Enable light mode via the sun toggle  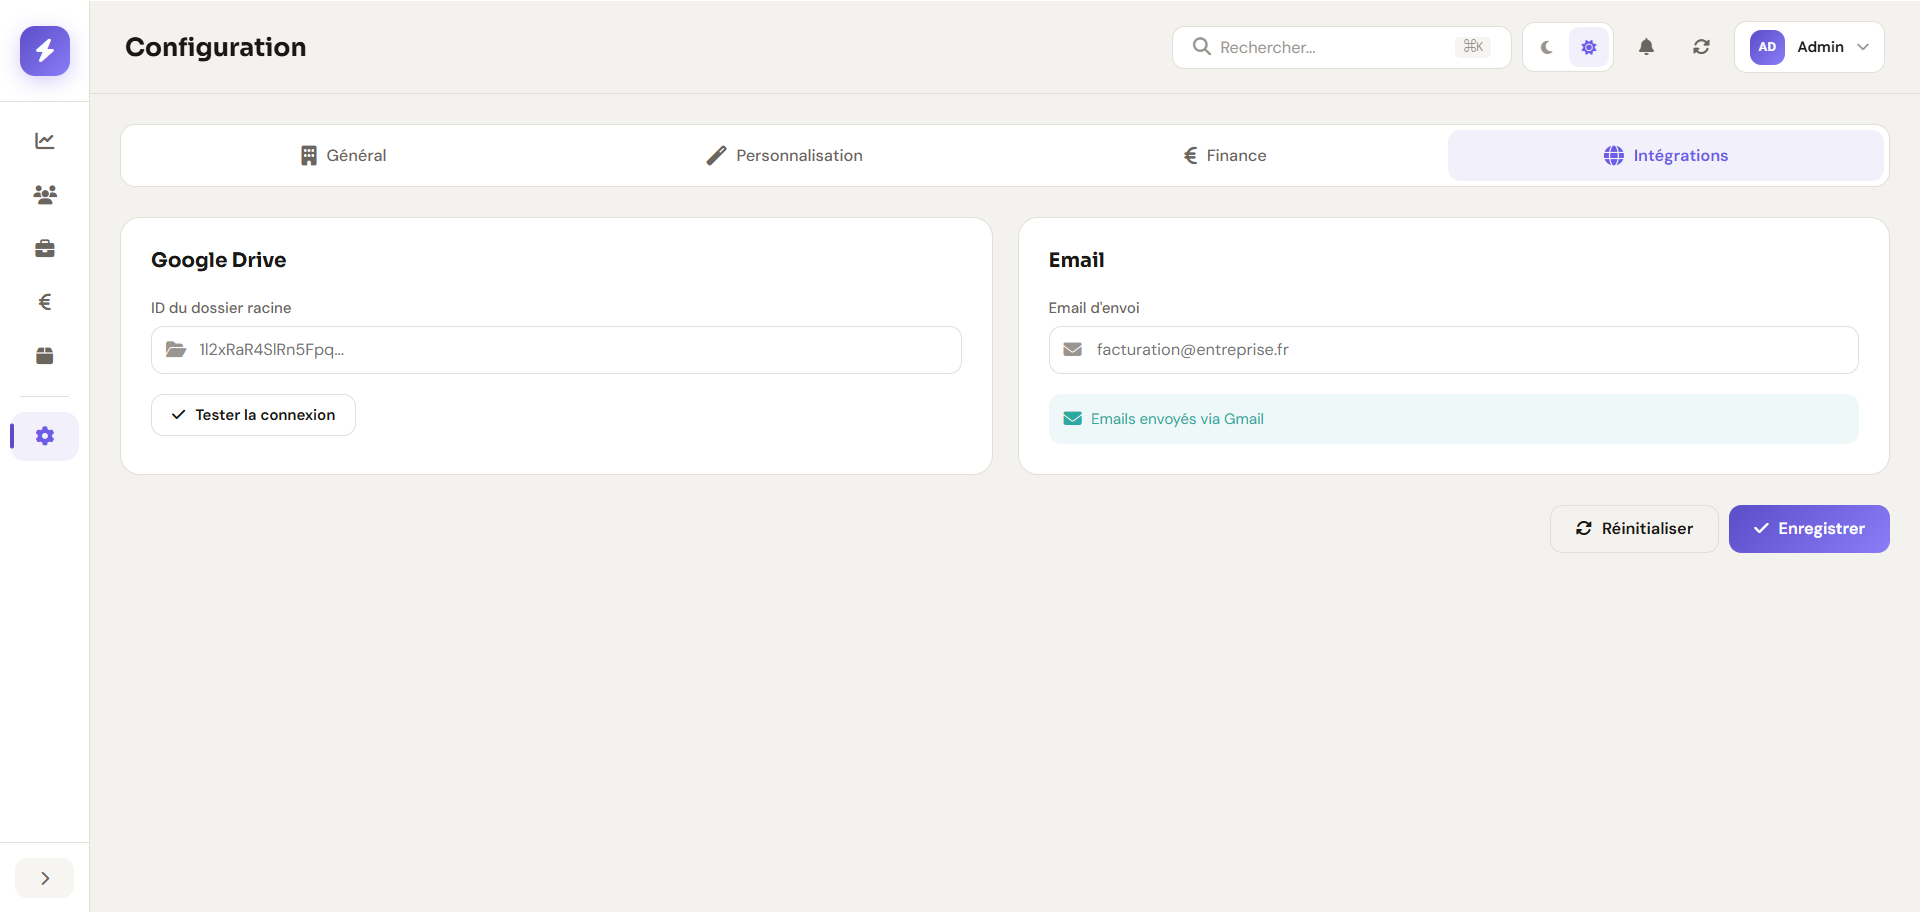click(1588, 47)
